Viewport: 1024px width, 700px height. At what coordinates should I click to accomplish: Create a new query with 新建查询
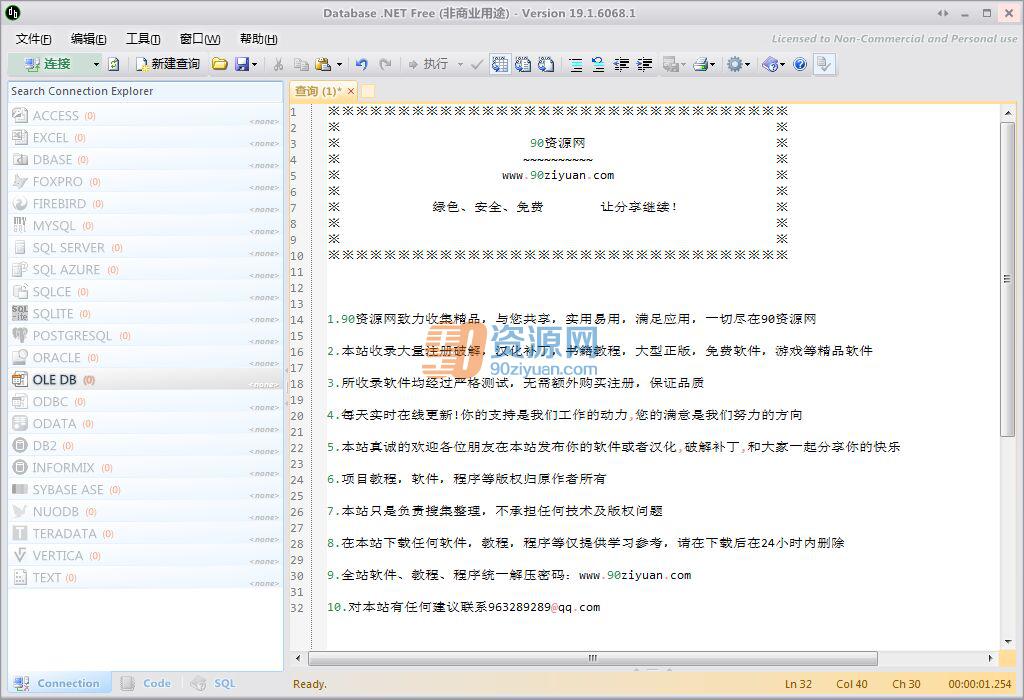(168, 64)
